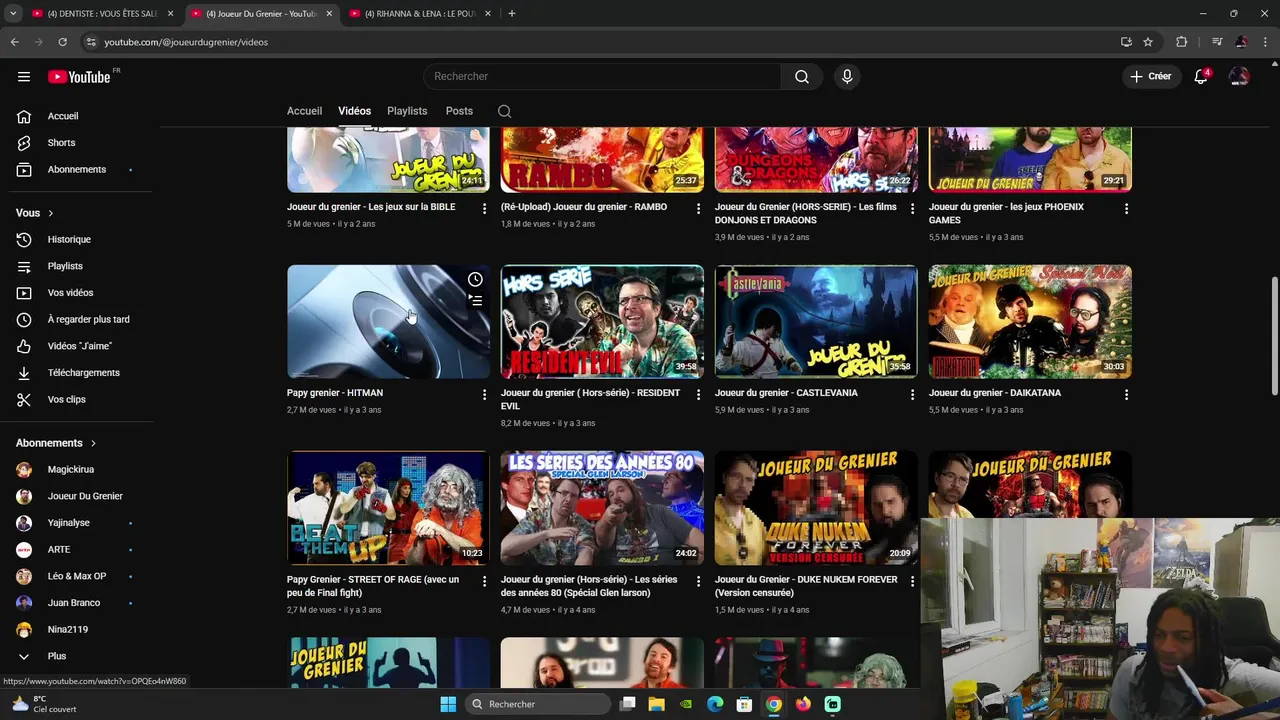Click the Créer button

tap(1151, 76)
